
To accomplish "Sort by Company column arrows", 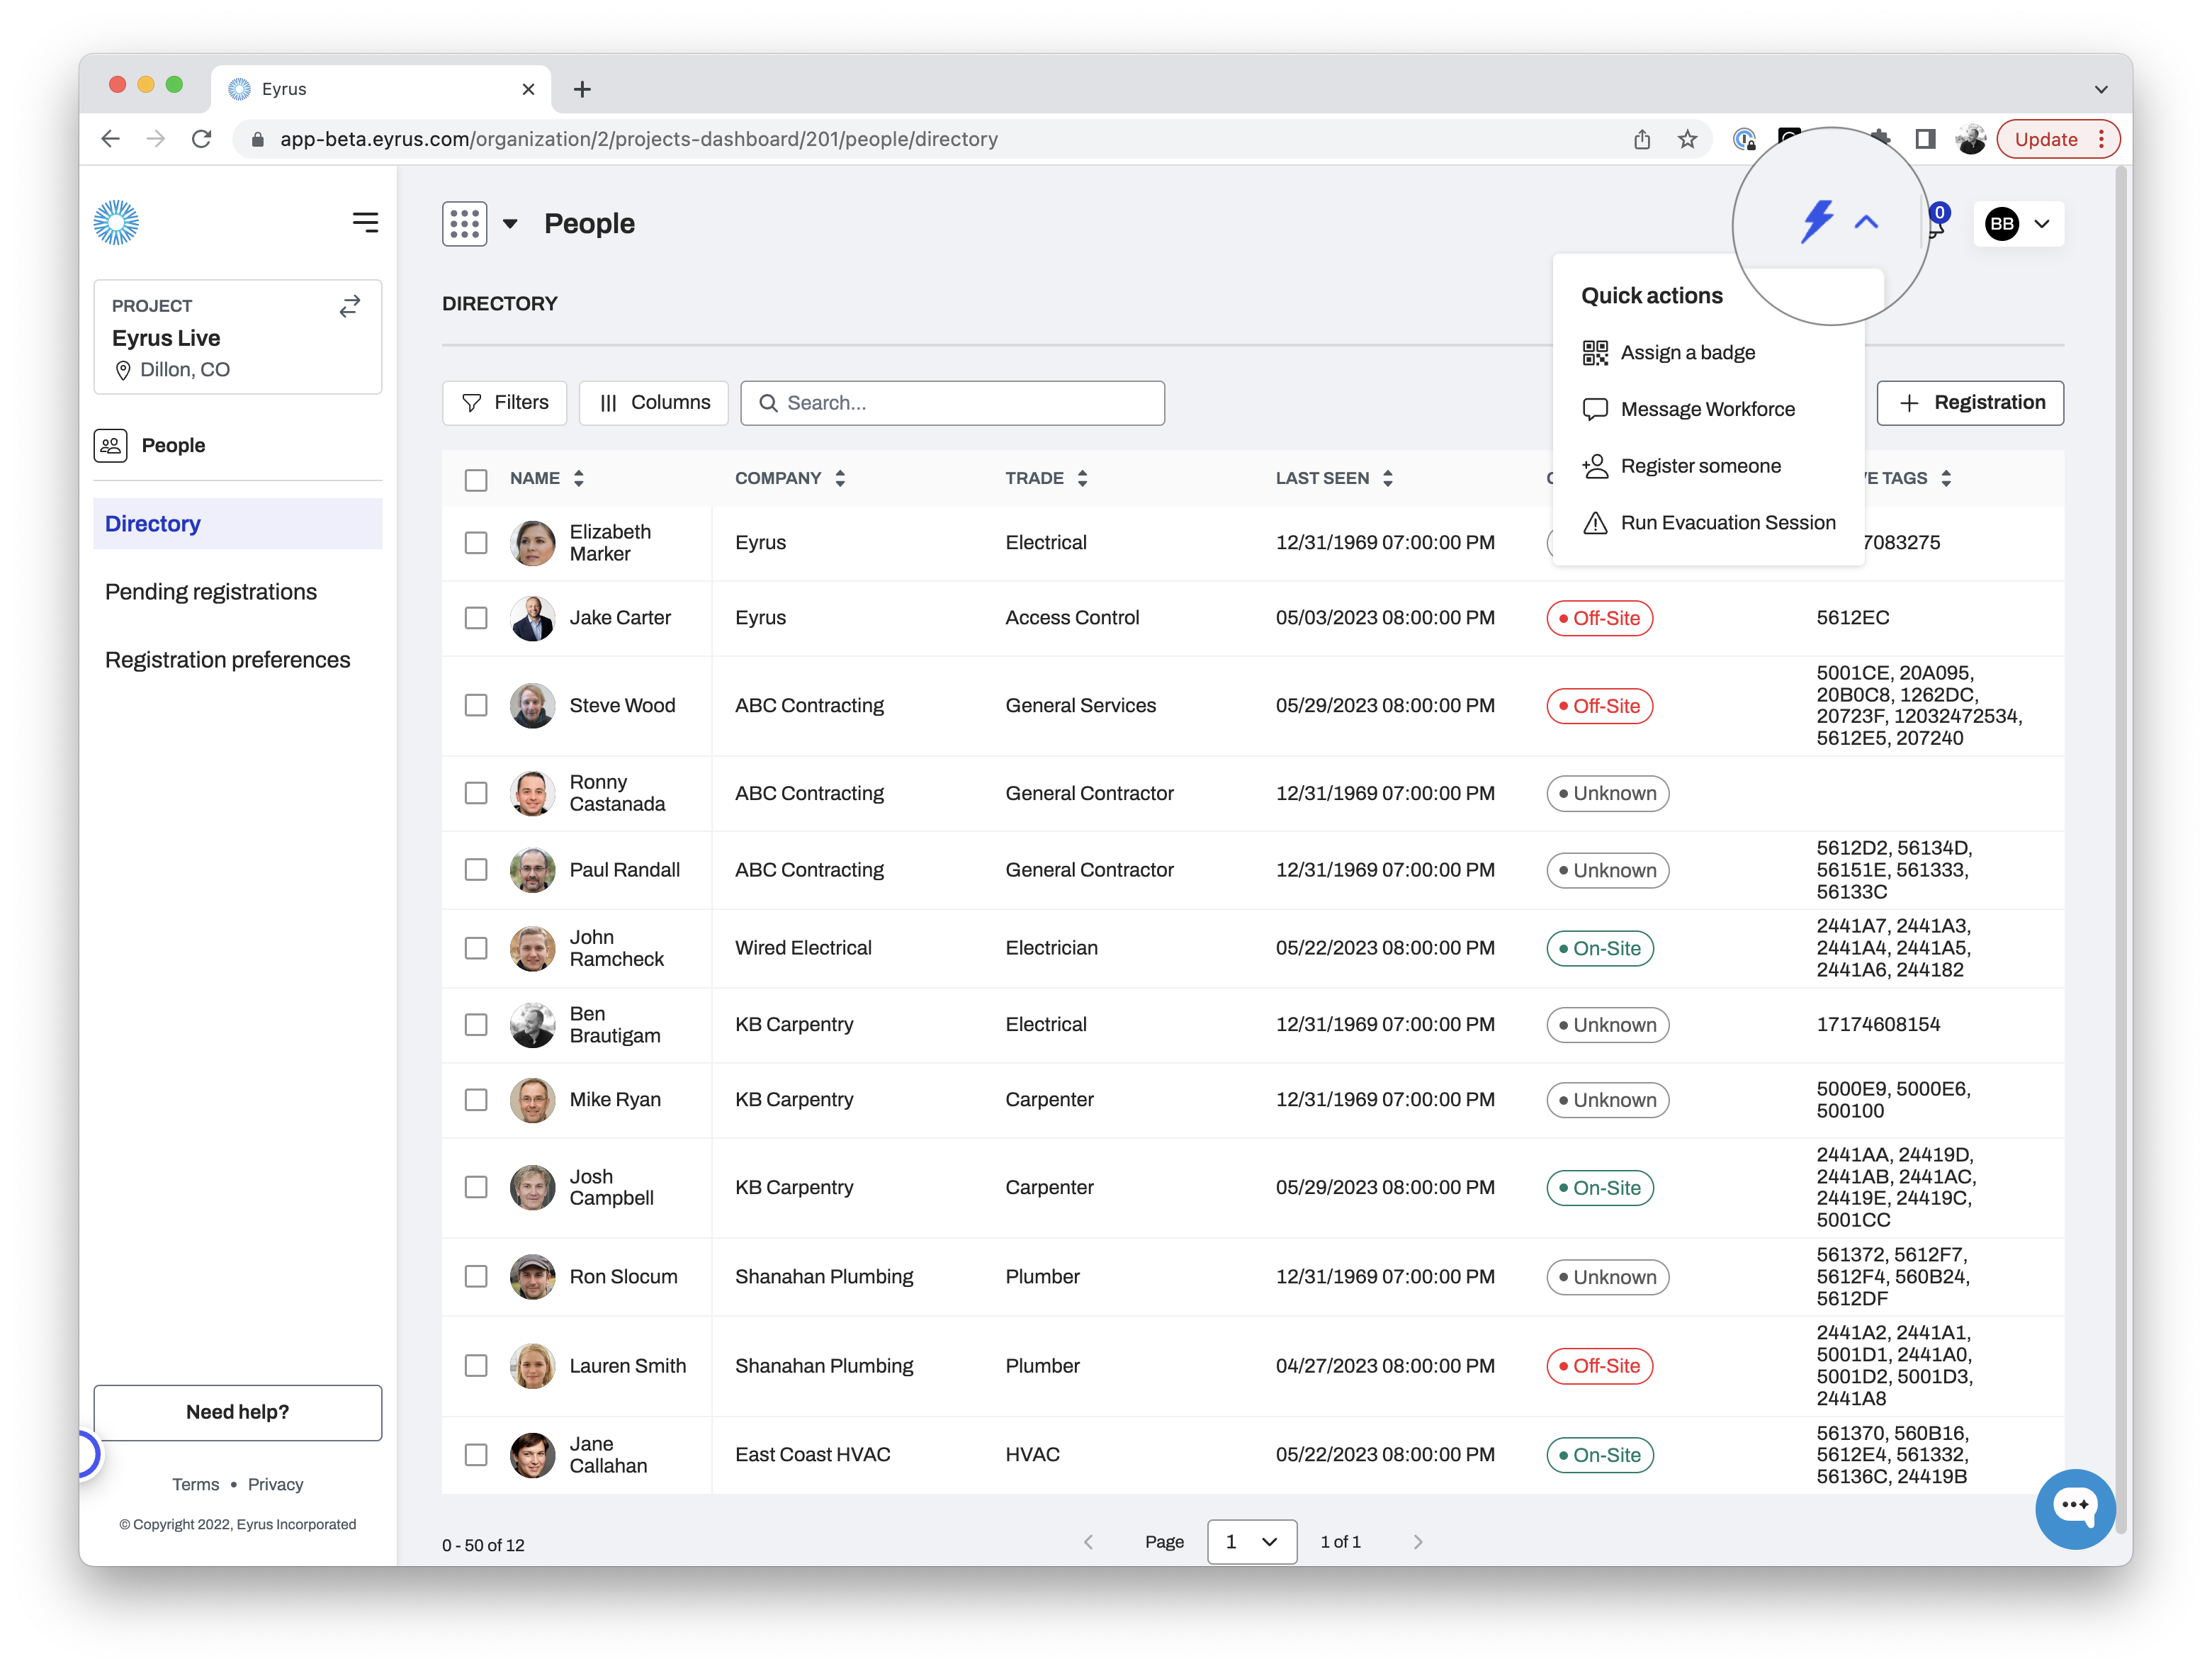I will point(840,478).
